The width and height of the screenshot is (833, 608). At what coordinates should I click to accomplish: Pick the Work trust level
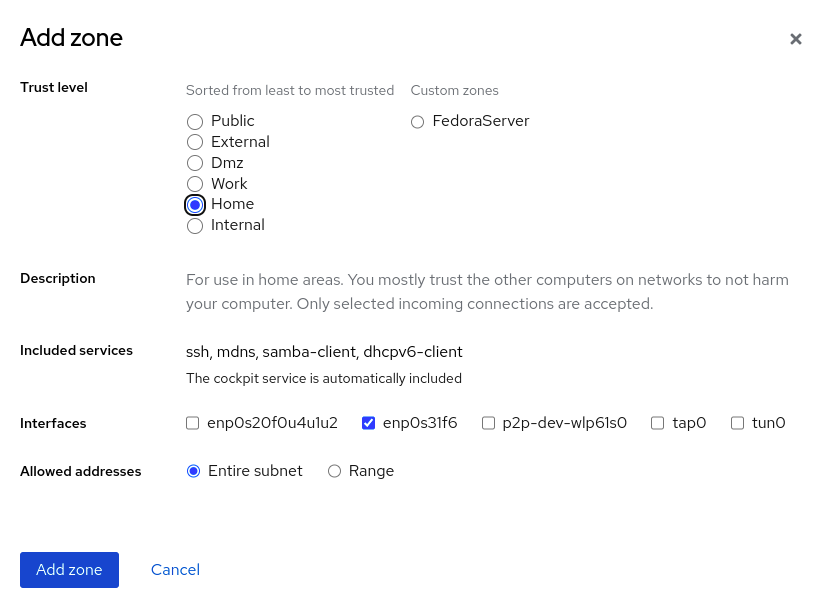tap(195, 184)
